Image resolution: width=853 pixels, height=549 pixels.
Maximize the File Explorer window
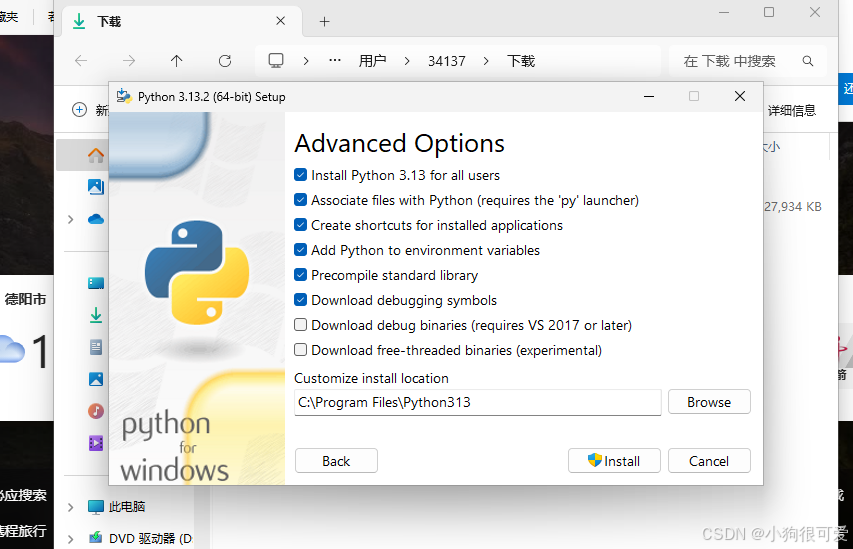769,12
